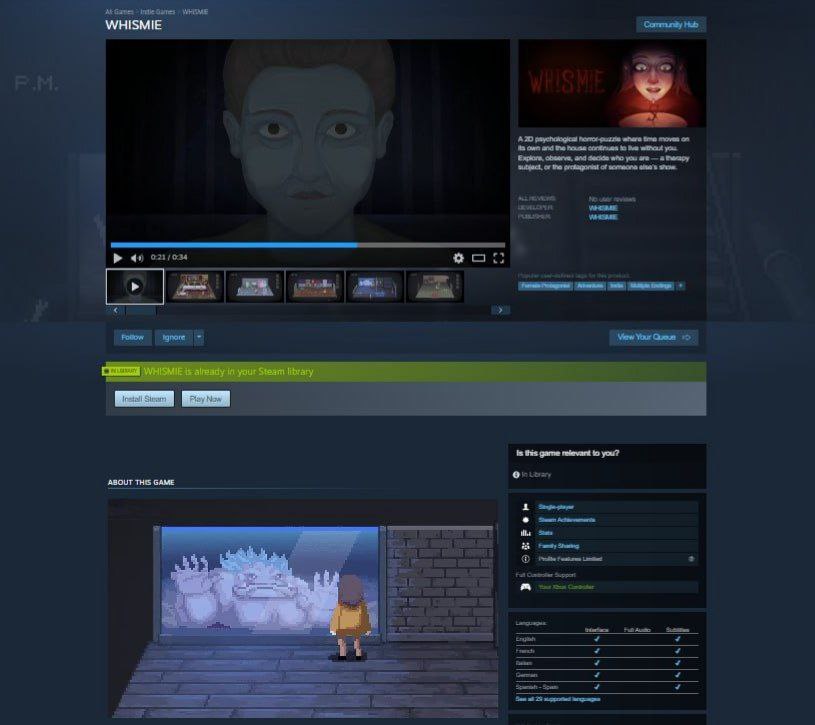This screenshot has height=725, width=815.
Task: Select the Adventure tag
Action: pos(590,286)
